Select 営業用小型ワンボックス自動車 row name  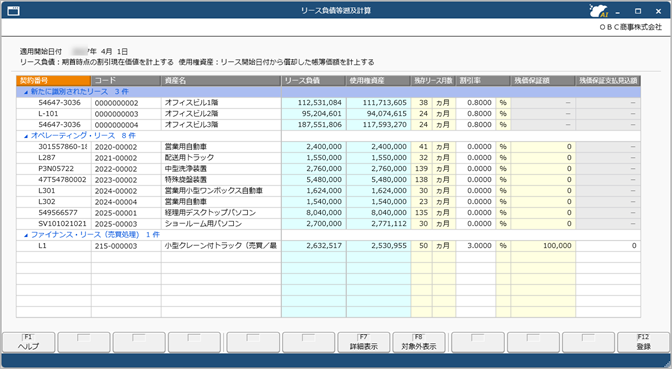click(x=221, y=191)
